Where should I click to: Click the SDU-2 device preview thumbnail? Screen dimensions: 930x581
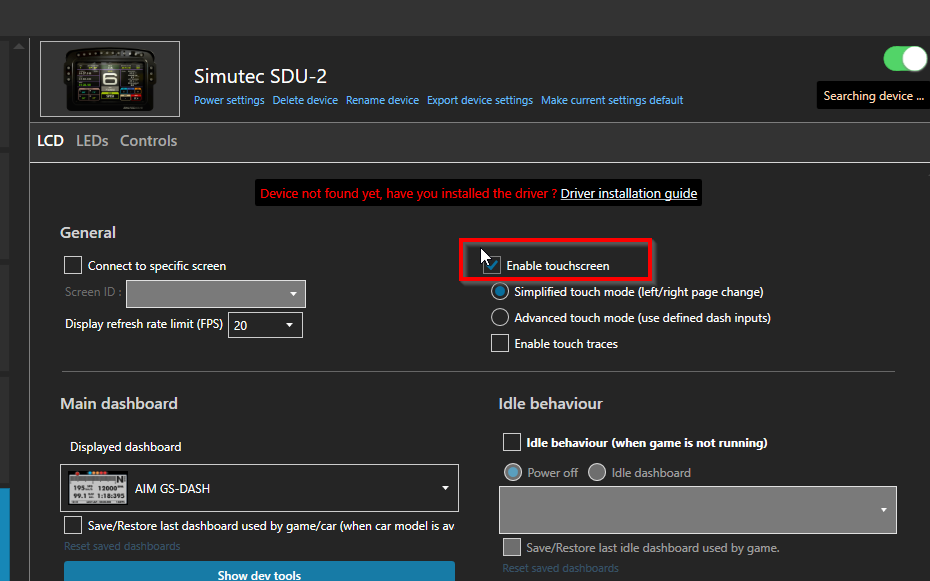click(108, 78)
